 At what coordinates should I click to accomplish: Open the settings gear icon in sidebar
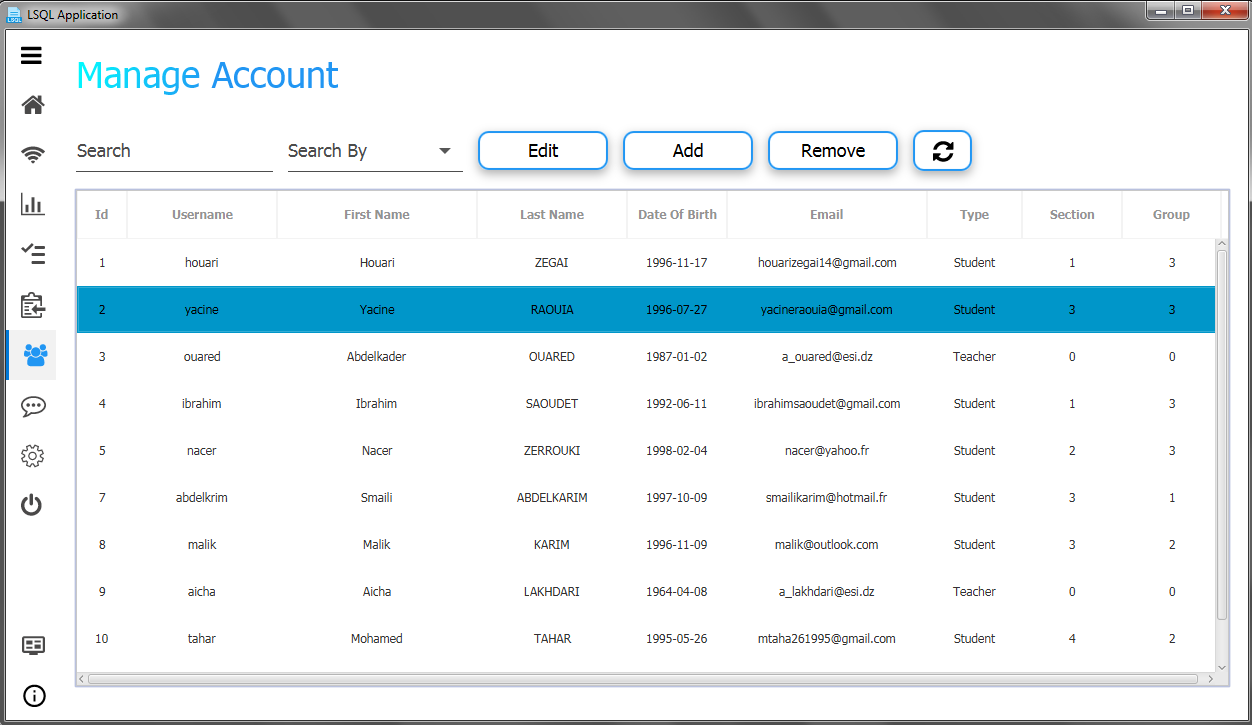pyautogui.click(x=32, y=456)
